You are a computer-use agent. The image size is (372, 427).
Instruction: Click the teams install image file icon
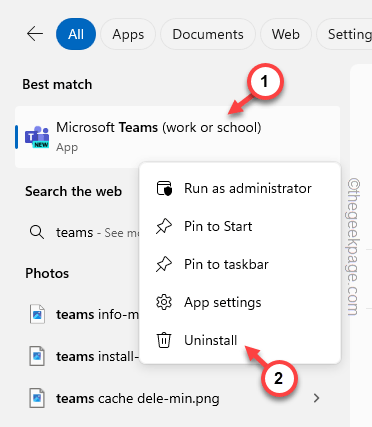pos(37,356)
